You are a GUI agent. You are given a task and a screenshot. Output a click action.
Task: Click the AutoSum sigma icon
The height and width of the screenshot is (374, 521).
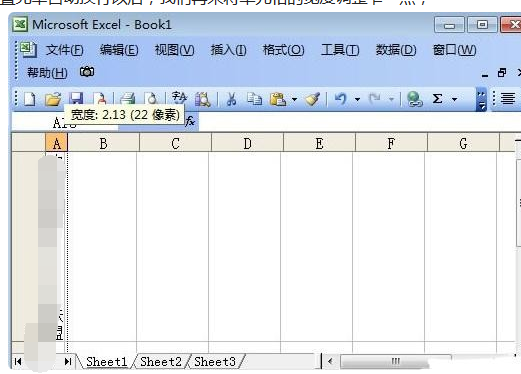pyautogui.click(x=438, y=99)
